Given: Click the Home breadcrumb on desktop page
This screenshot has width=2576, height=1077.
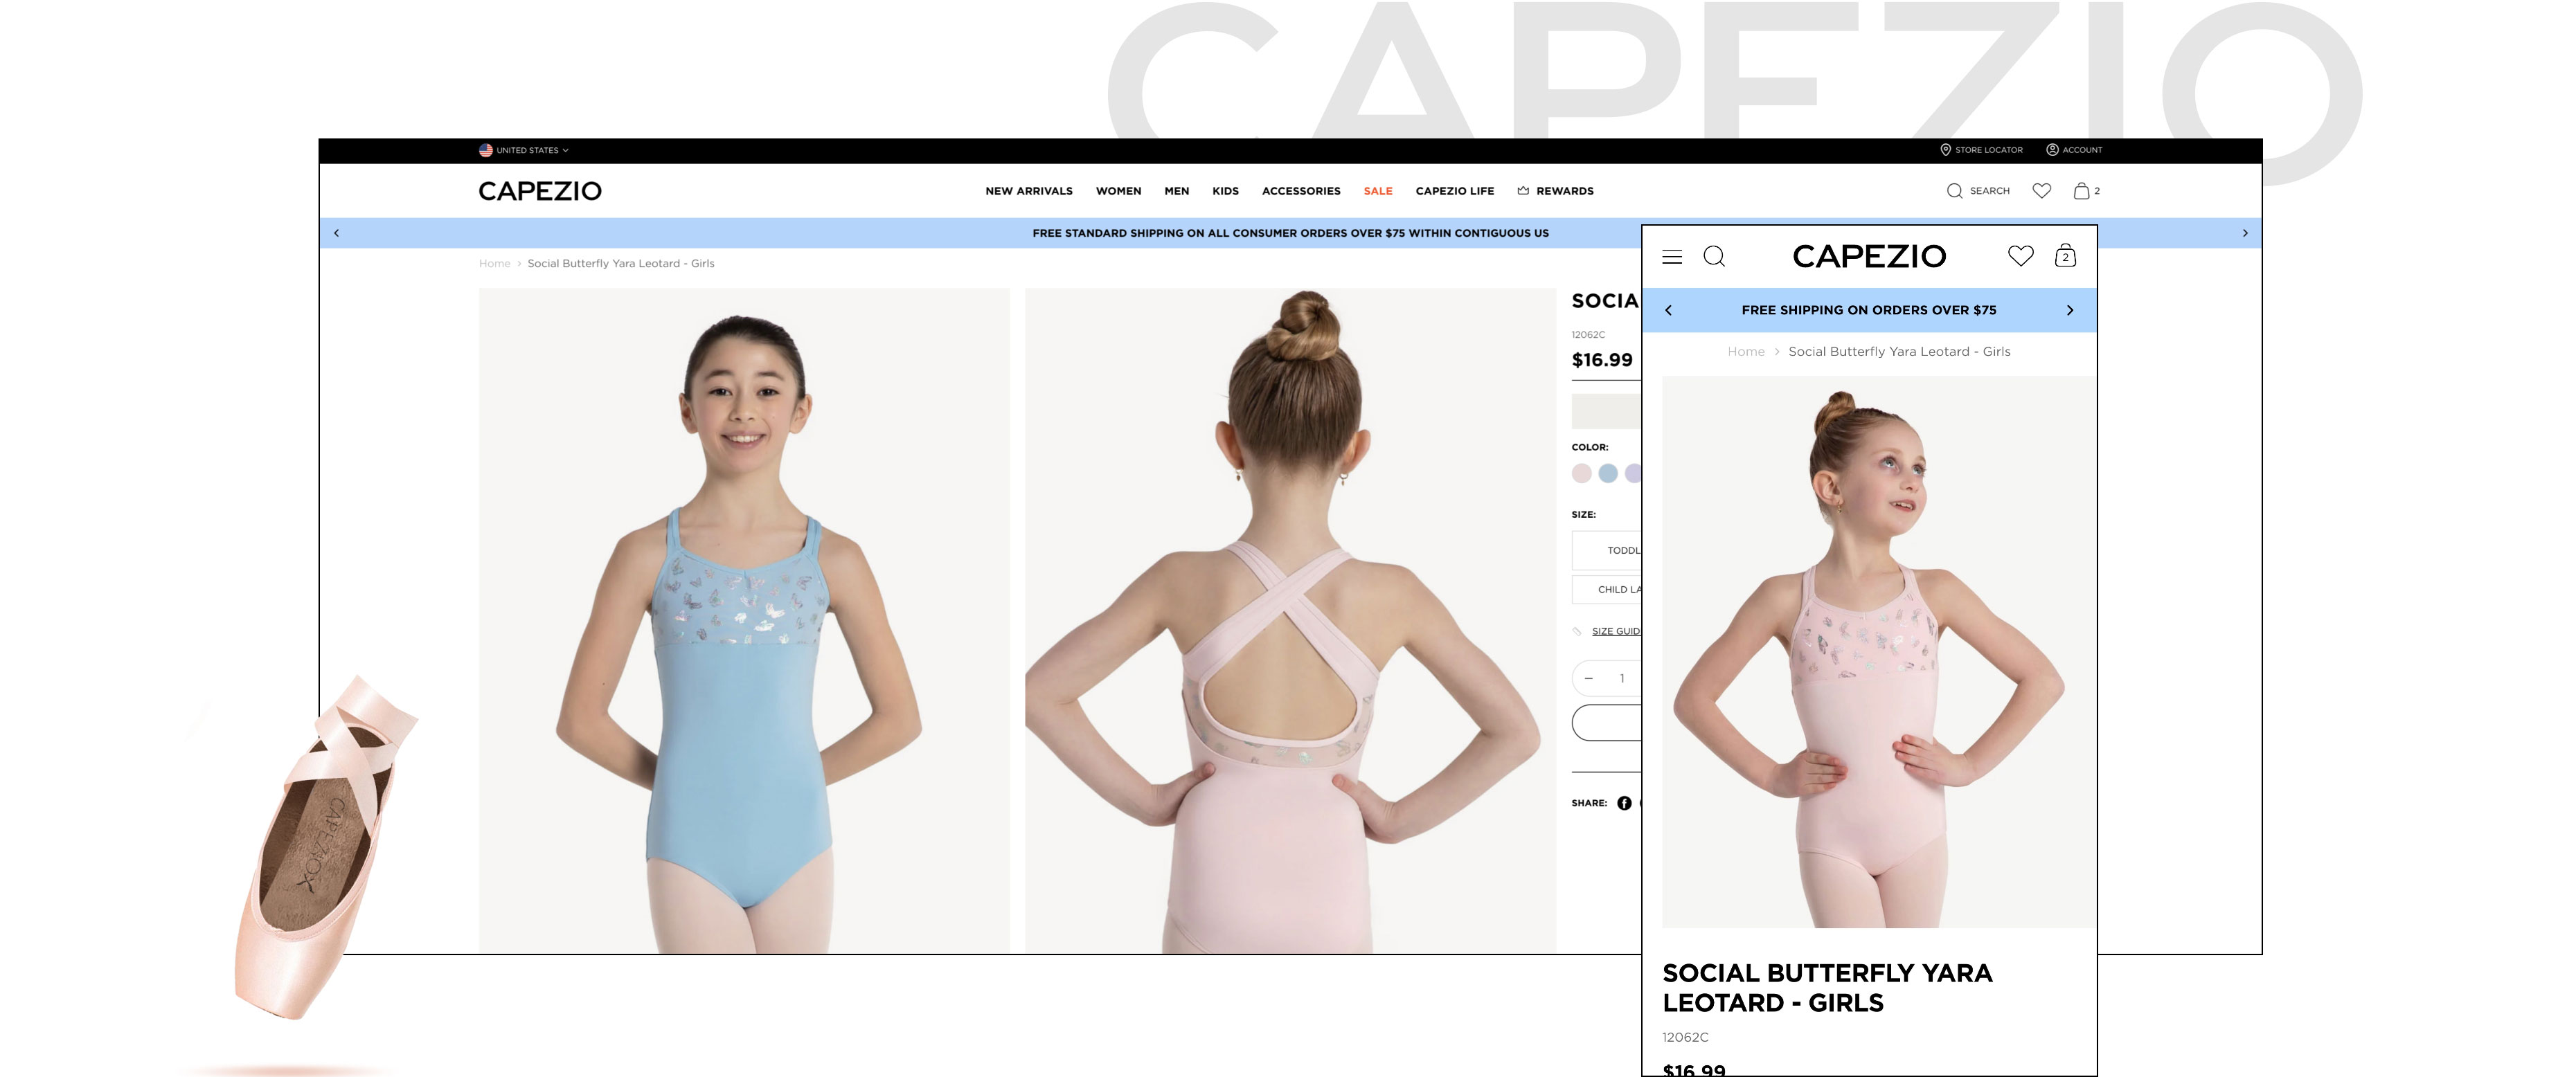Looking at the screenshot, I should pos(494,264).
